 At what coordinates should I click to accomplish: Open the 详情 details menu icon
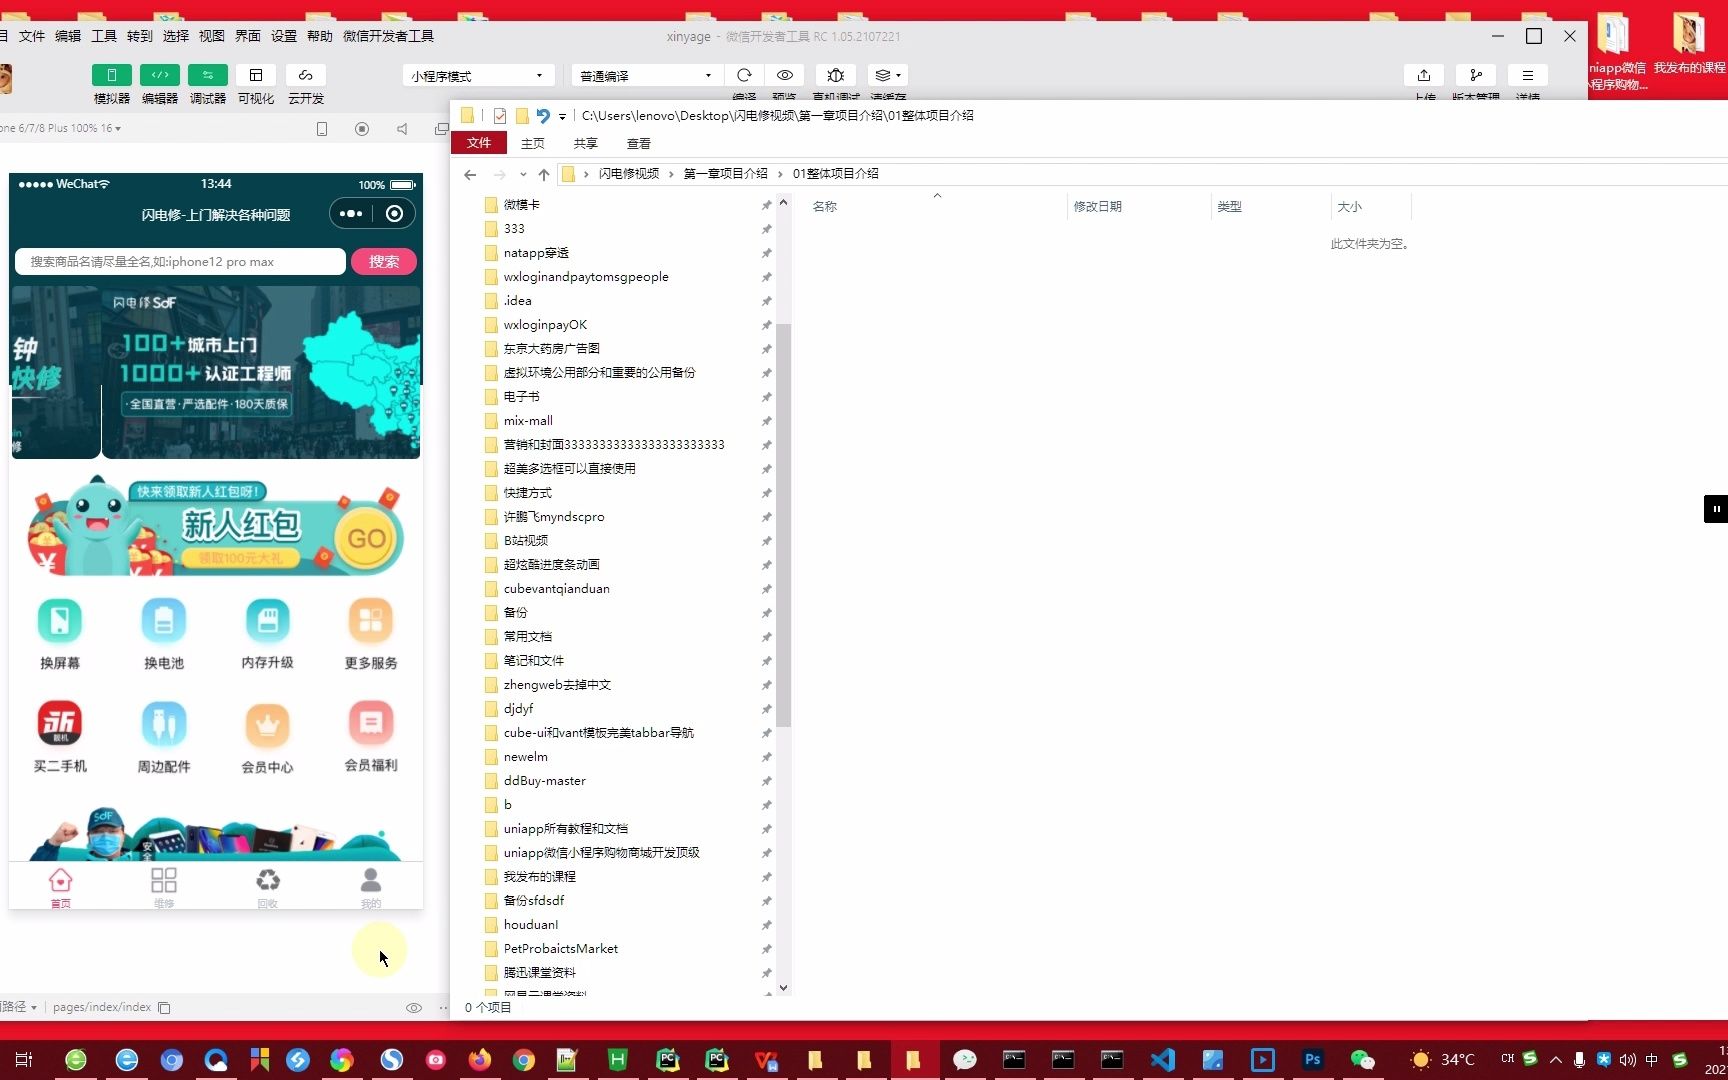(x=1528, y=75)
